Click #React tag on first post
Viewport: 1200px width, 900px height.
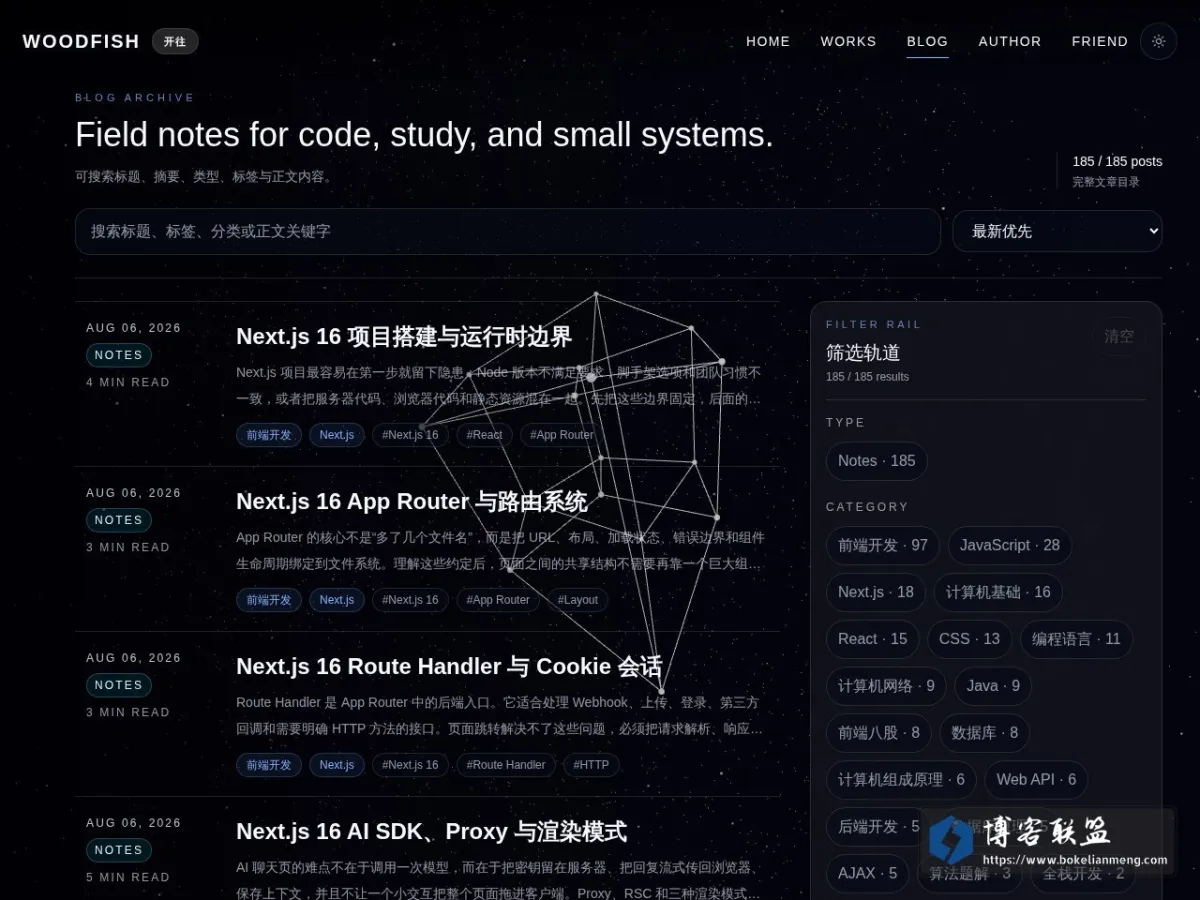pyautogui.click(x=485, y=435)
